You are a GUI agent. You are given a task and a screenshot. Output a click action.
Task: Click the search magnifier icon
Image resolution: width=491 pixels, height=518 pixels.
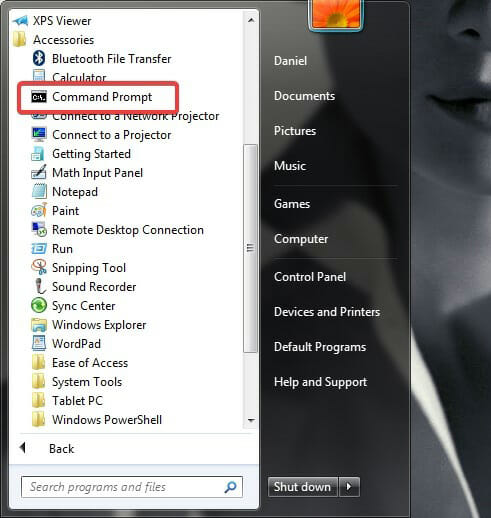tap(230, 487)
